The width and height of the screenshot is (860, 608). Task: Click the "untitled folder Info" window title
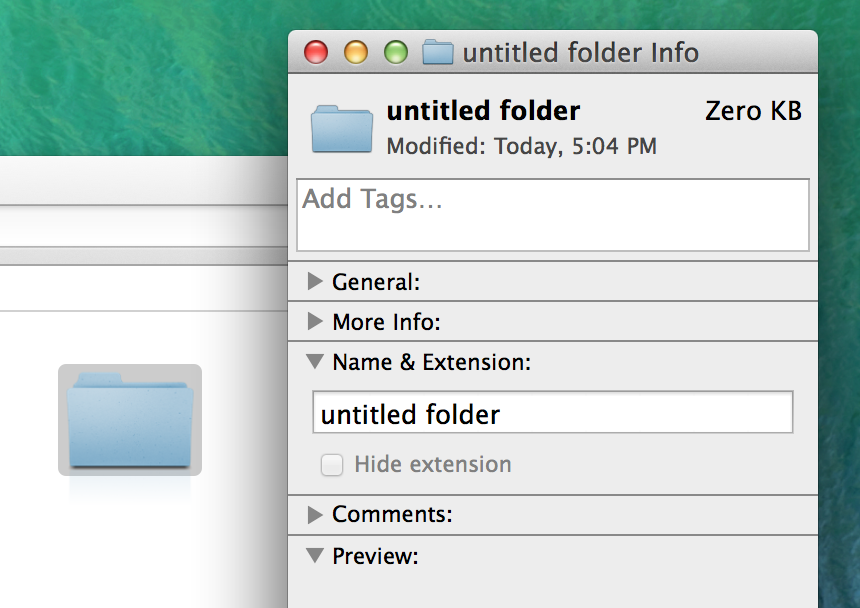(580, 52)
